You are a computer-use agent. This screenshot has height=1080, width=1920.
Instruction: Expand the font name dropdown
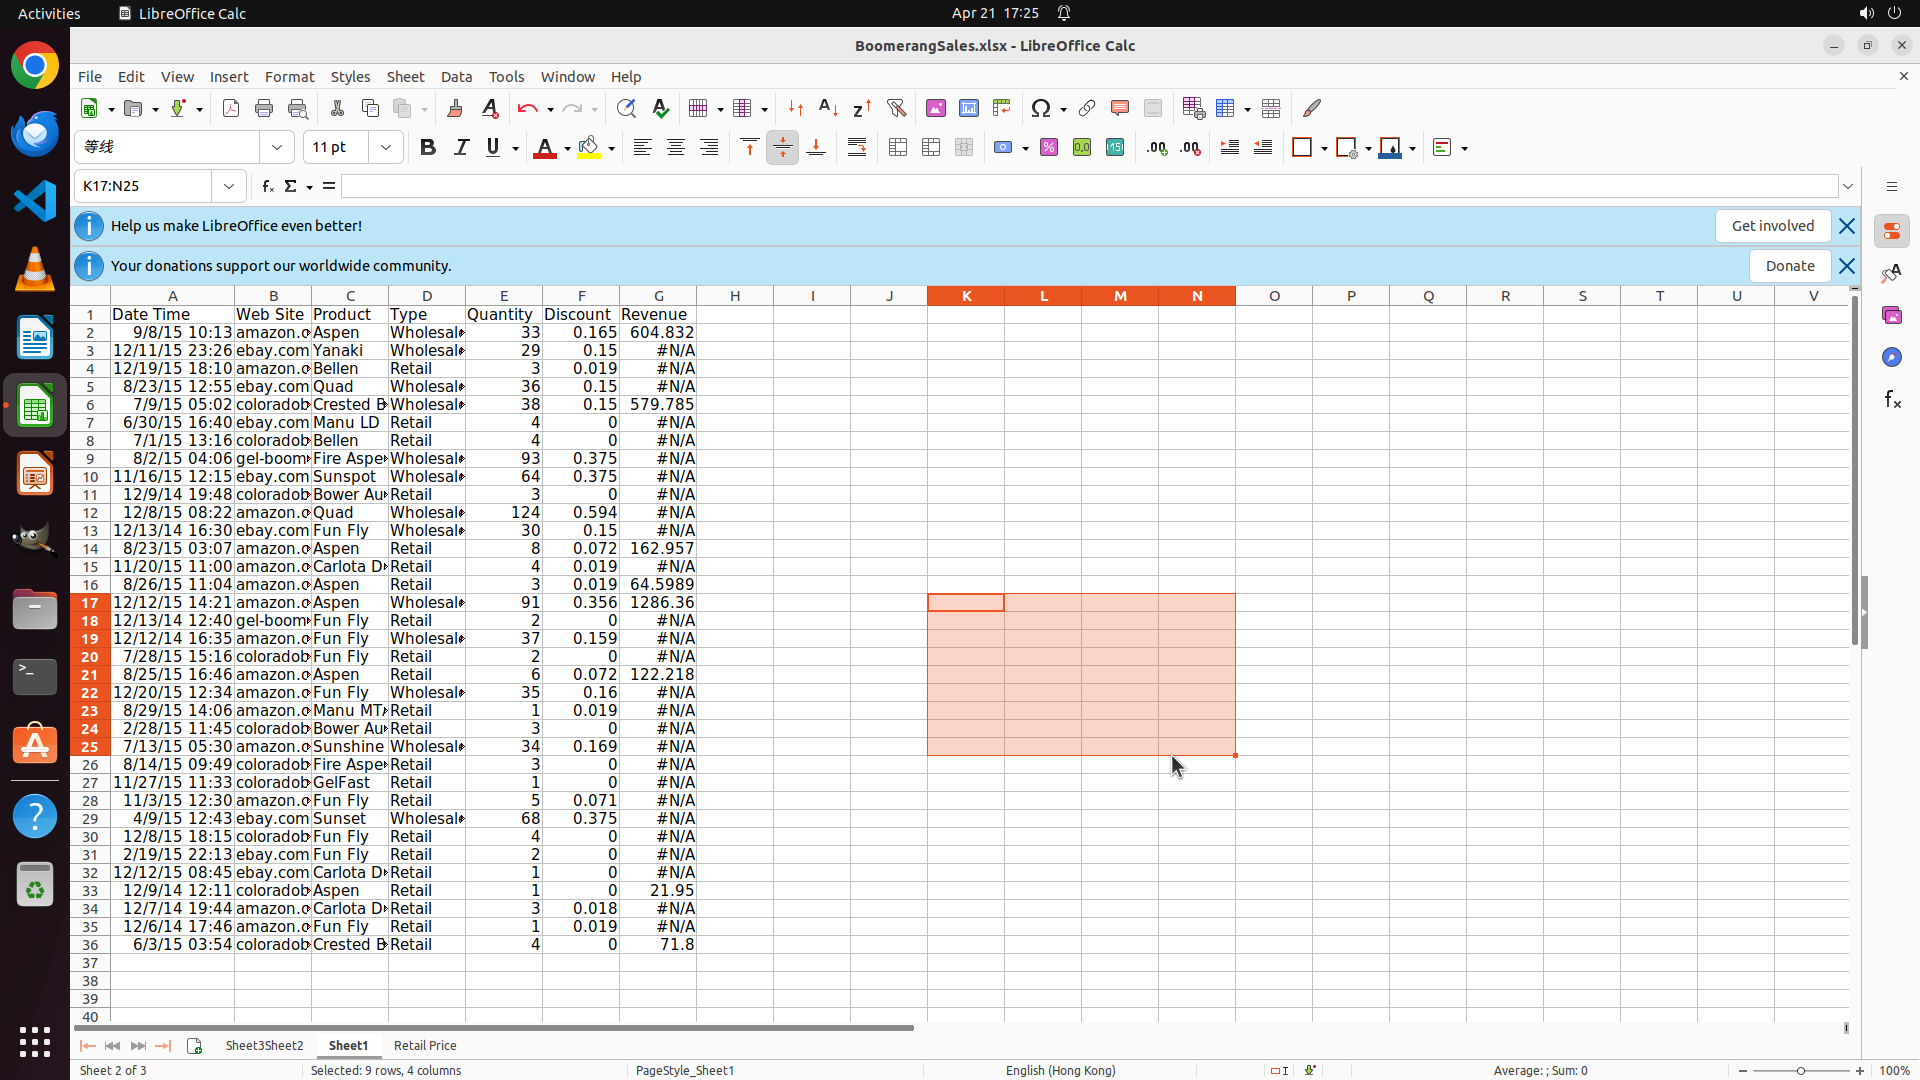[277, 148]
